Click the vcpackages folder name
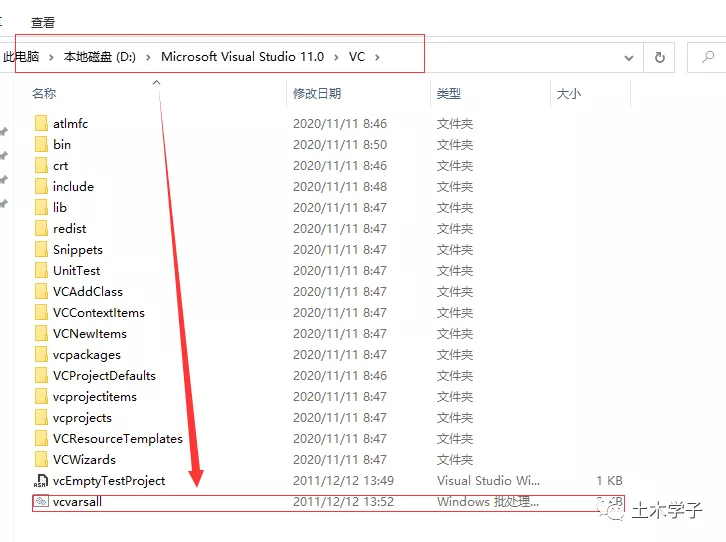The image size is (726, 542). click(87, 355)
